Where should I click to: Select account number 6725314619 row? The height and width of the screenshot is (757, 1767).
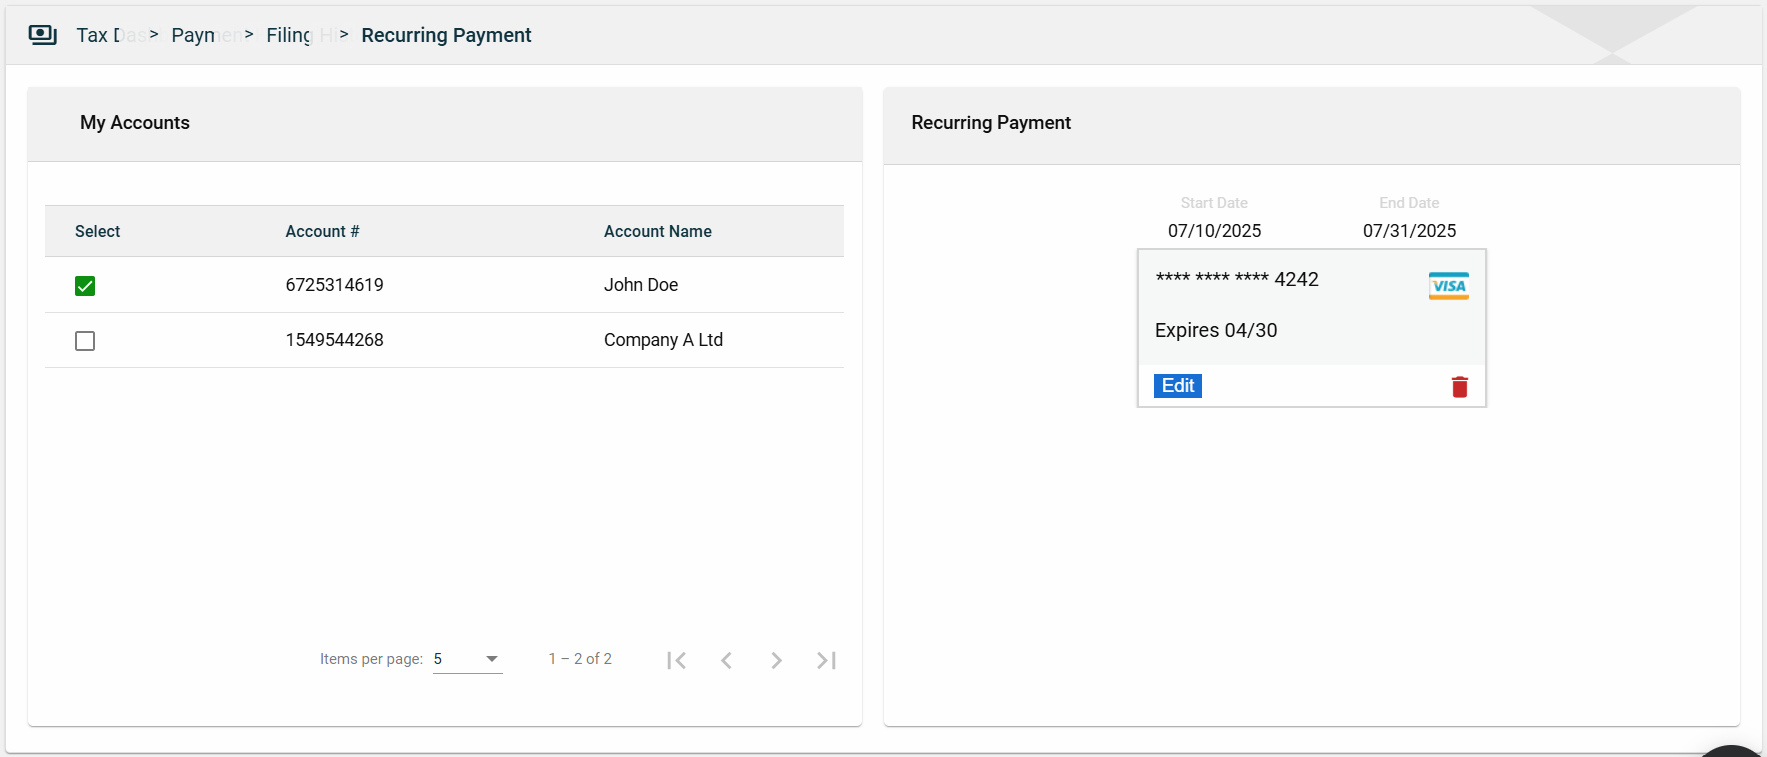334,285
